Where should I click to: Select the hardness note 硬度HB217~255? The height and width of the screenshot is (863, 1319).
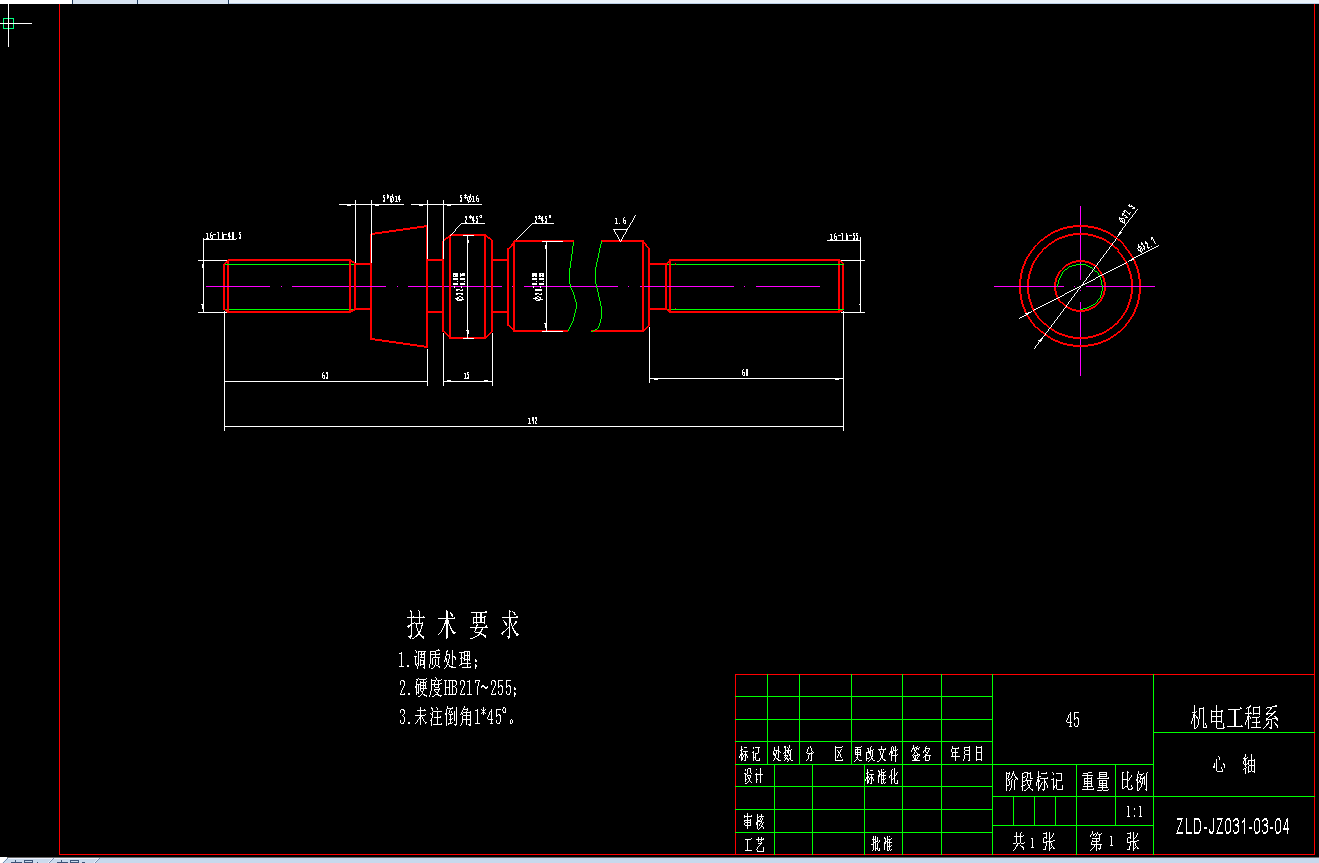[x=460, y=688]
